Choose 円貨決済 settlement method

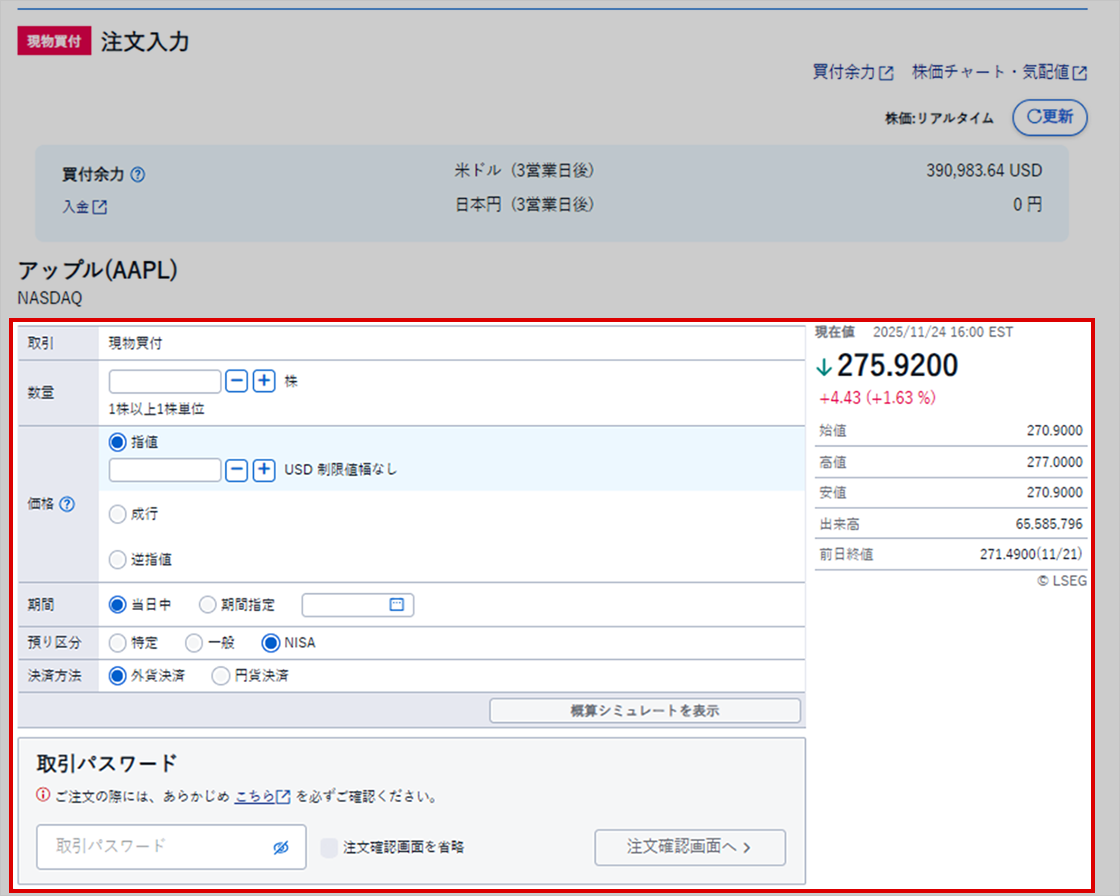point(222,676)
